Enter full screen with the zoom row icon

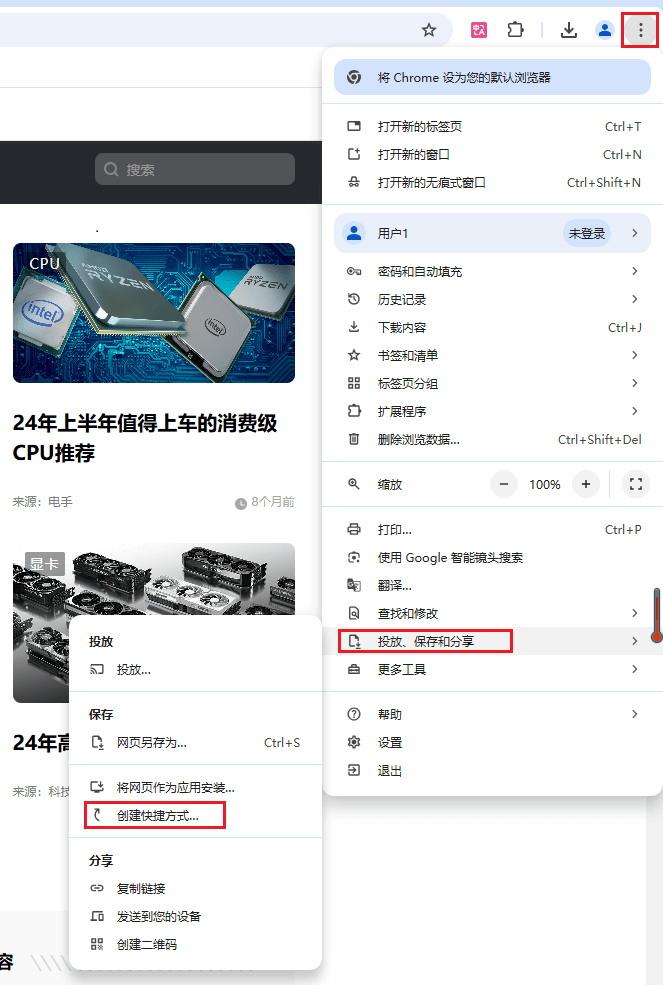click(635, 484)
